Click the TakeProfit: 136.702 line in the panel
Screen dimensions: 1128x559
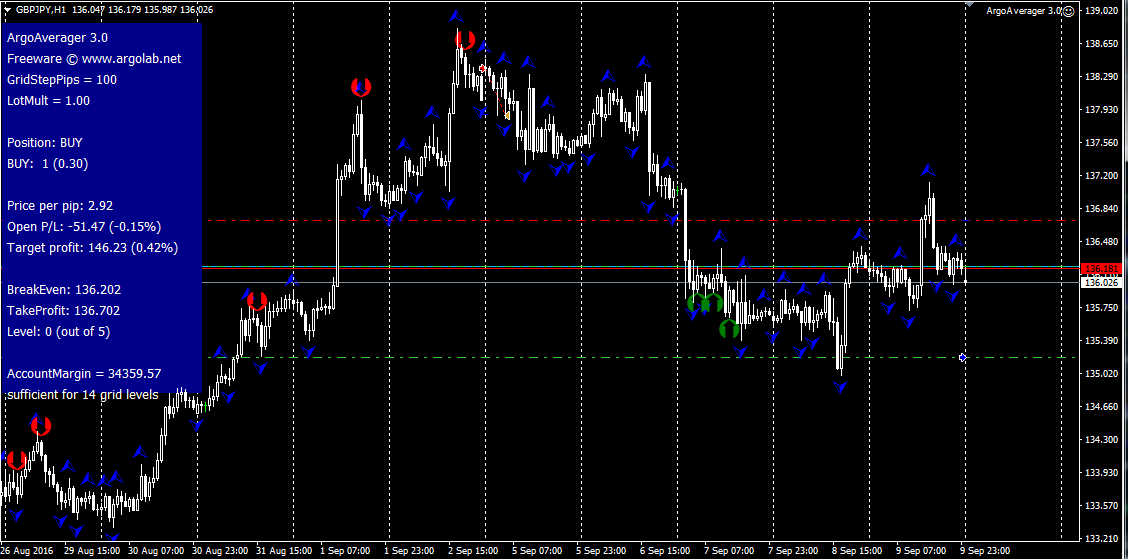point(63,311)
